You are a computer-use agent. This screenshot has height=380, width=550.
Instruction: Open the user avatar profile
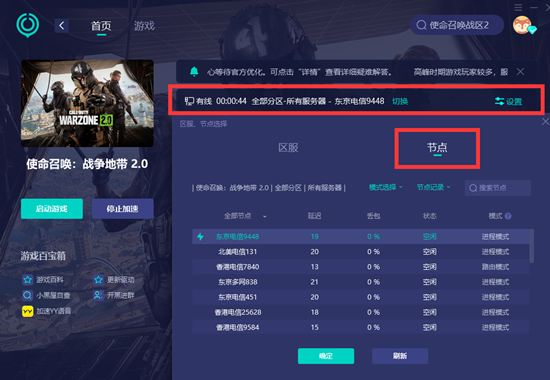523,25
